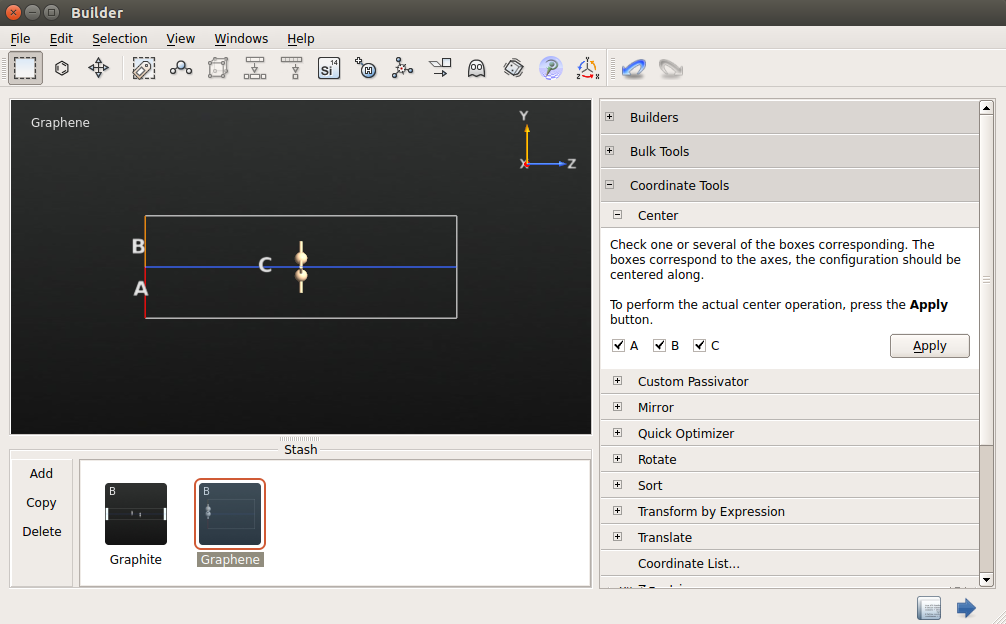
Task: Select the Graphite stash thumbnail
Action: pyautogui.click(x=136, y=514)
